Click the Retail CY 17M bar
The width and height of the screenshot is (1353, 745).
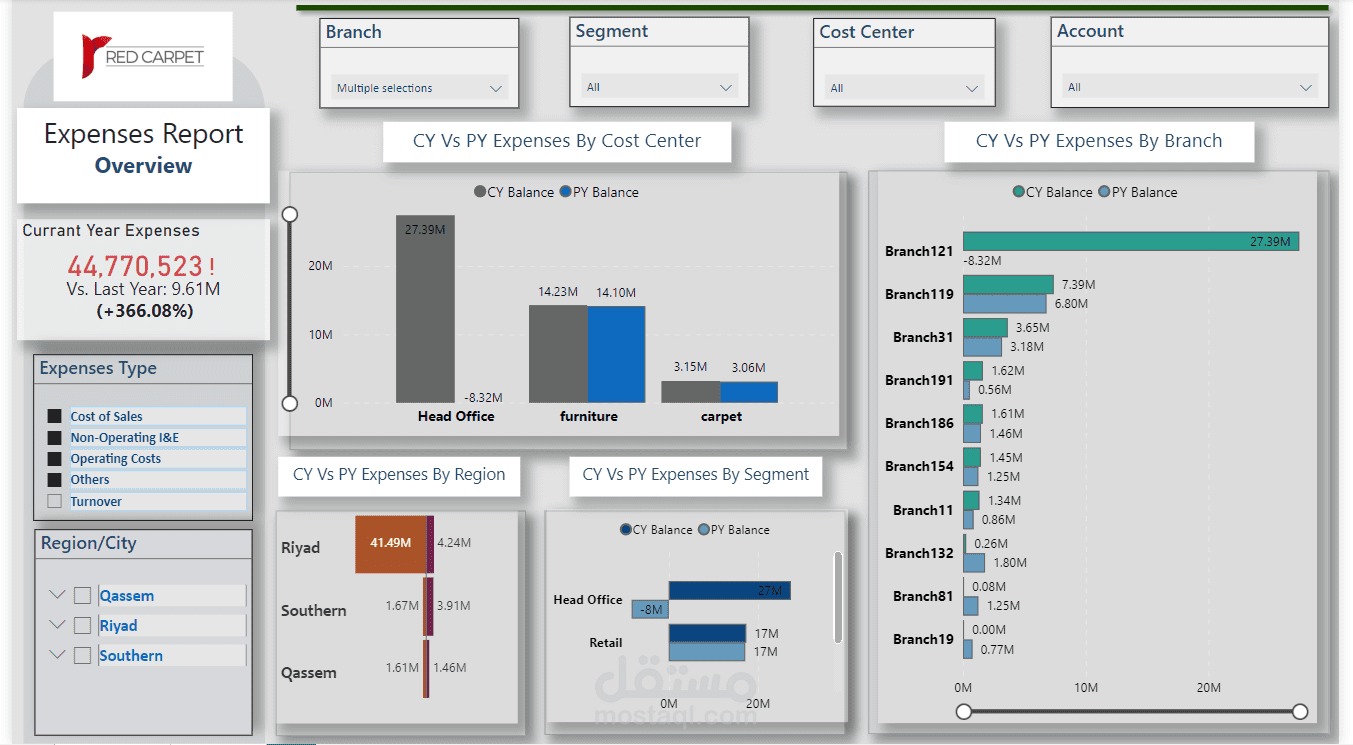pos(707,633)
